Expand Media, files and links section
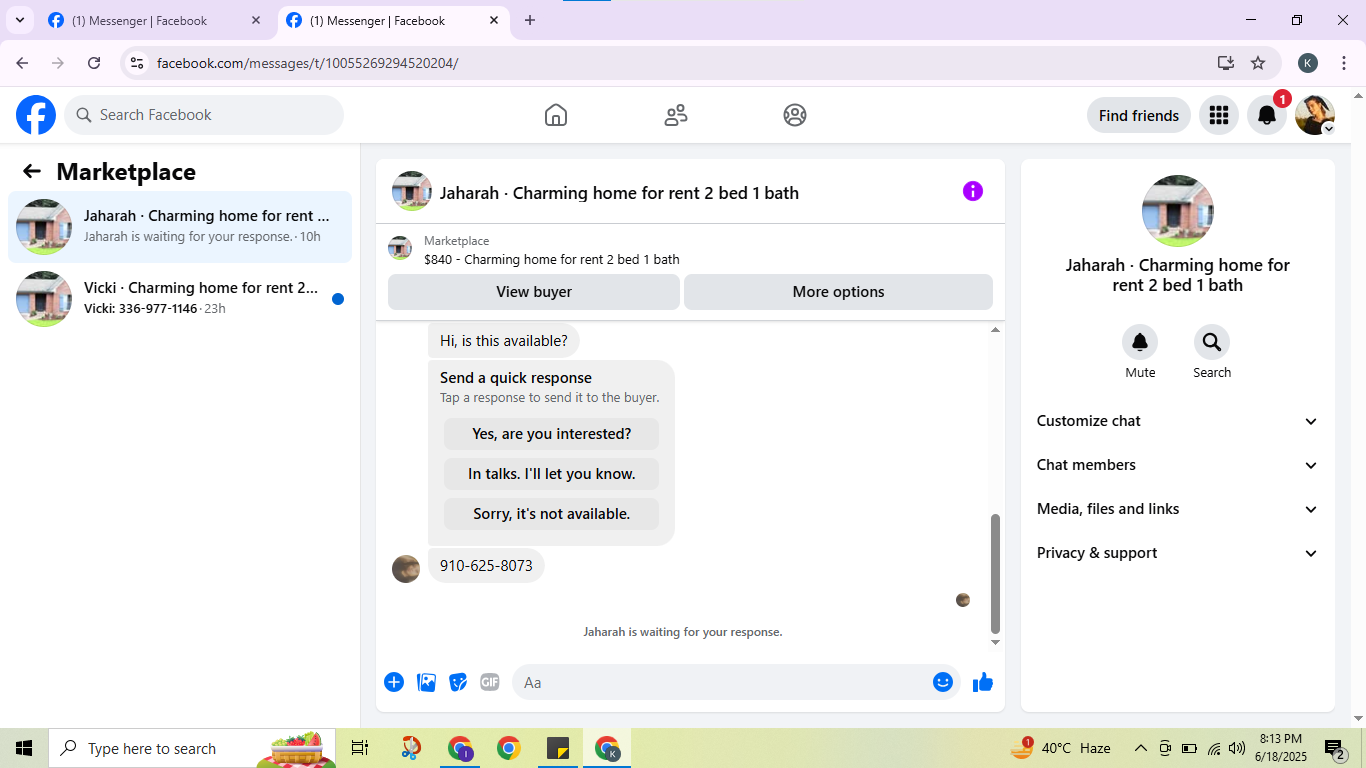The height and width of the screenshot is (768, 1366). tap(1178, 509)
